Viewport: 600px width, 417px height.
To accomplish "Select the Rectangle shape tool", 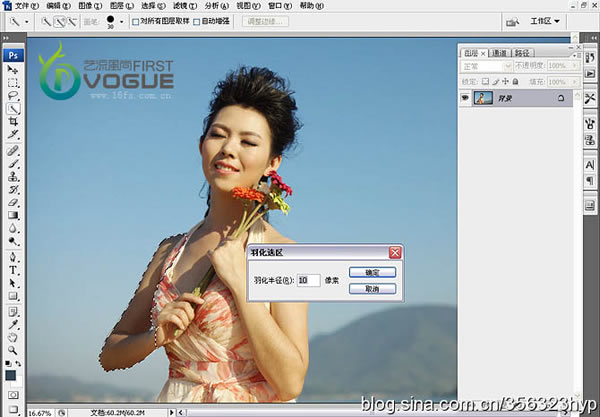I will (x=13, y=296).
